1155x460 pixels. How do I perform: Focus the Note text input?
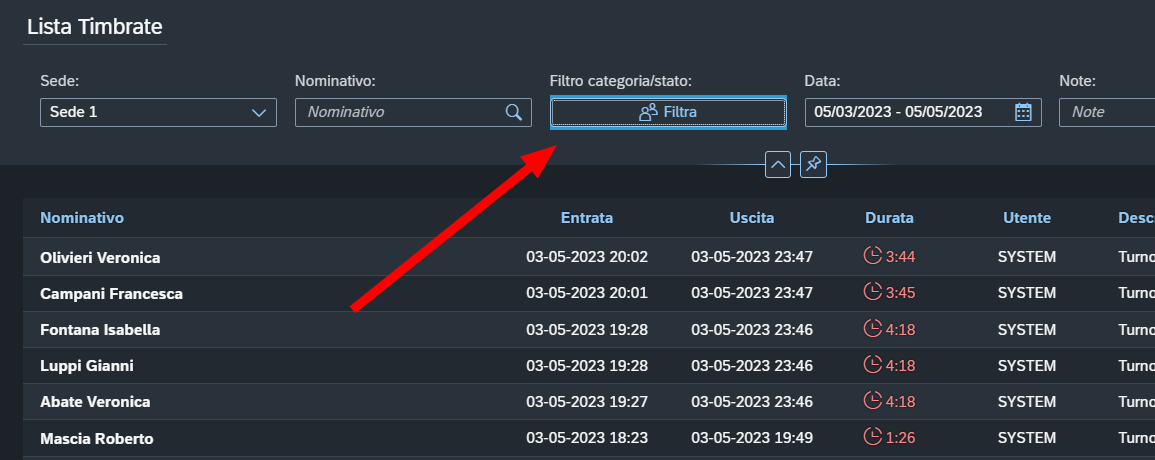click(1107, 112)
